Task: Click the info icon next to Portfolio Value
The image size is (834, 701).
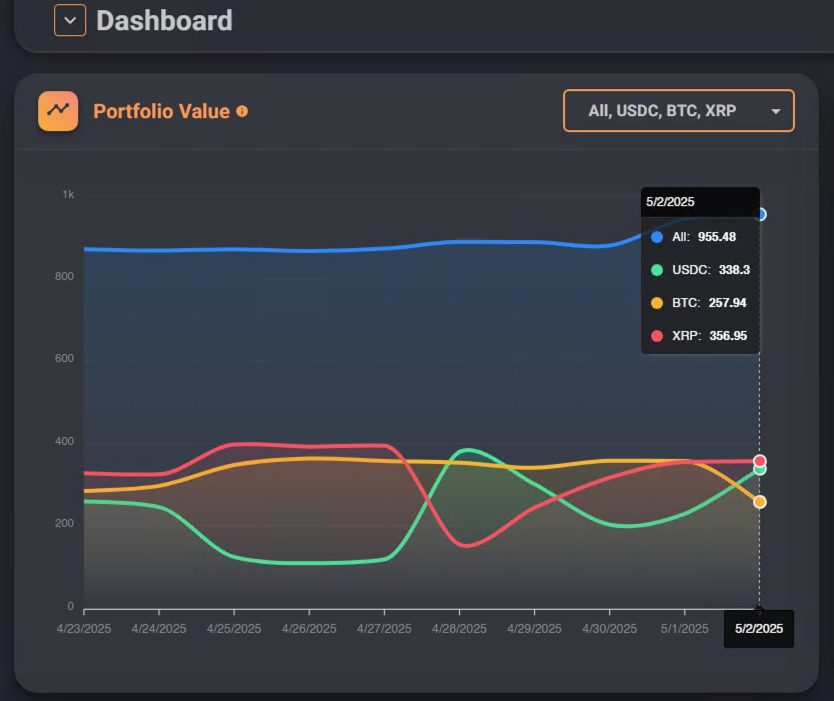Action: [x=242, y=111]
